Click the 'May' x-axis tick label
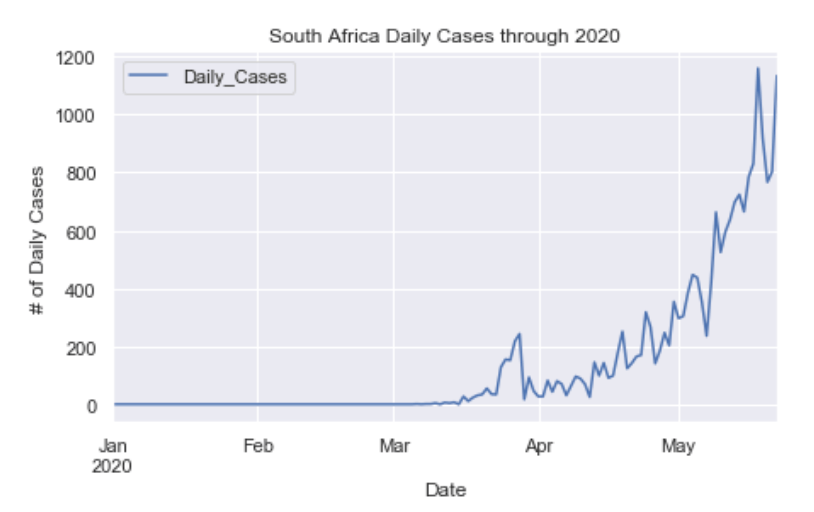 (x=679, y=445)
